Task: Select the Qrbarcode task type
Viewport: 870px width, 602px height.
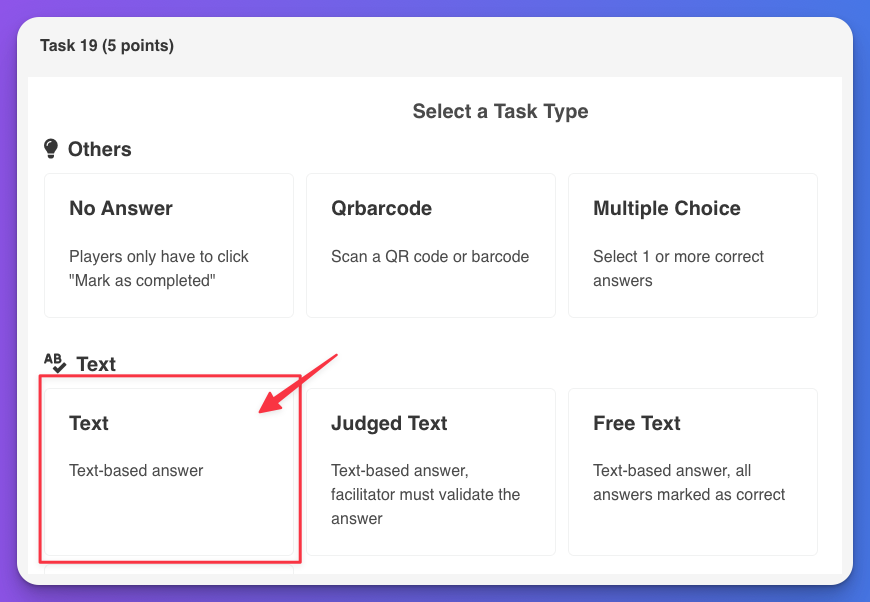Action: pos(430,245)
